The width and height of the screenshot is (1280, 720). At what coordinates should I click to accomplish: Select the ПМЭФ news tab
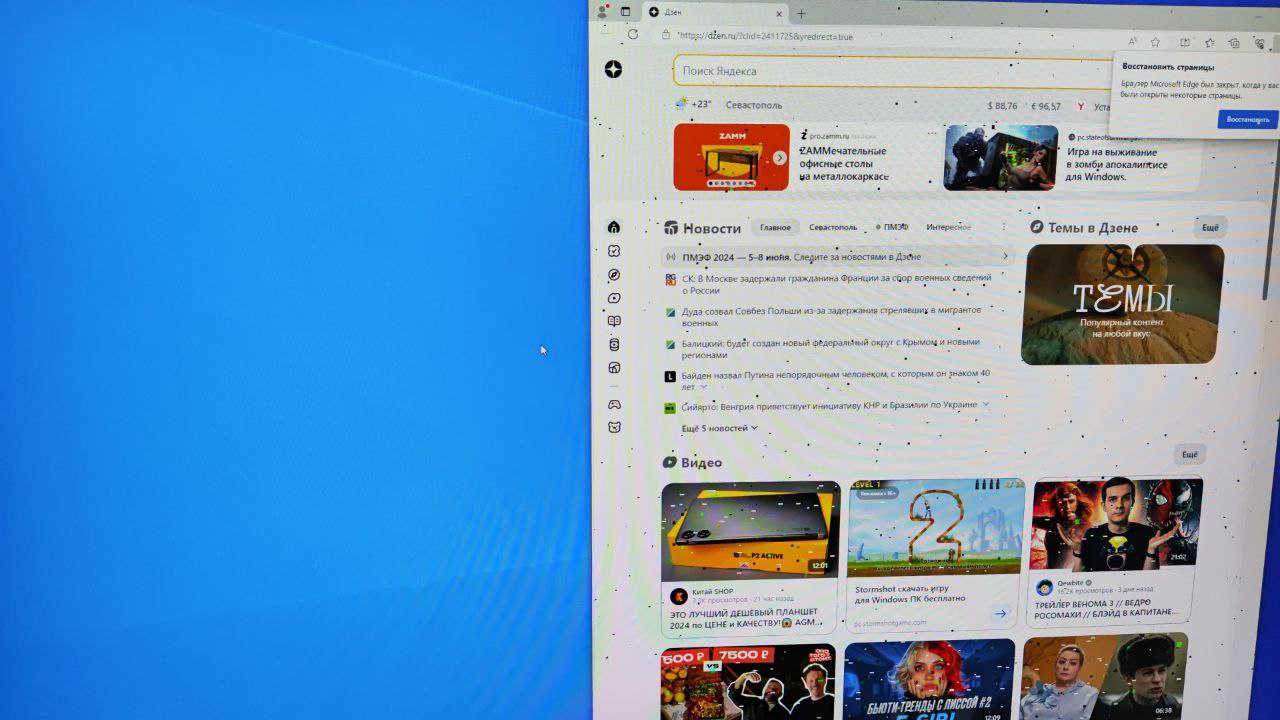point(891,227)
